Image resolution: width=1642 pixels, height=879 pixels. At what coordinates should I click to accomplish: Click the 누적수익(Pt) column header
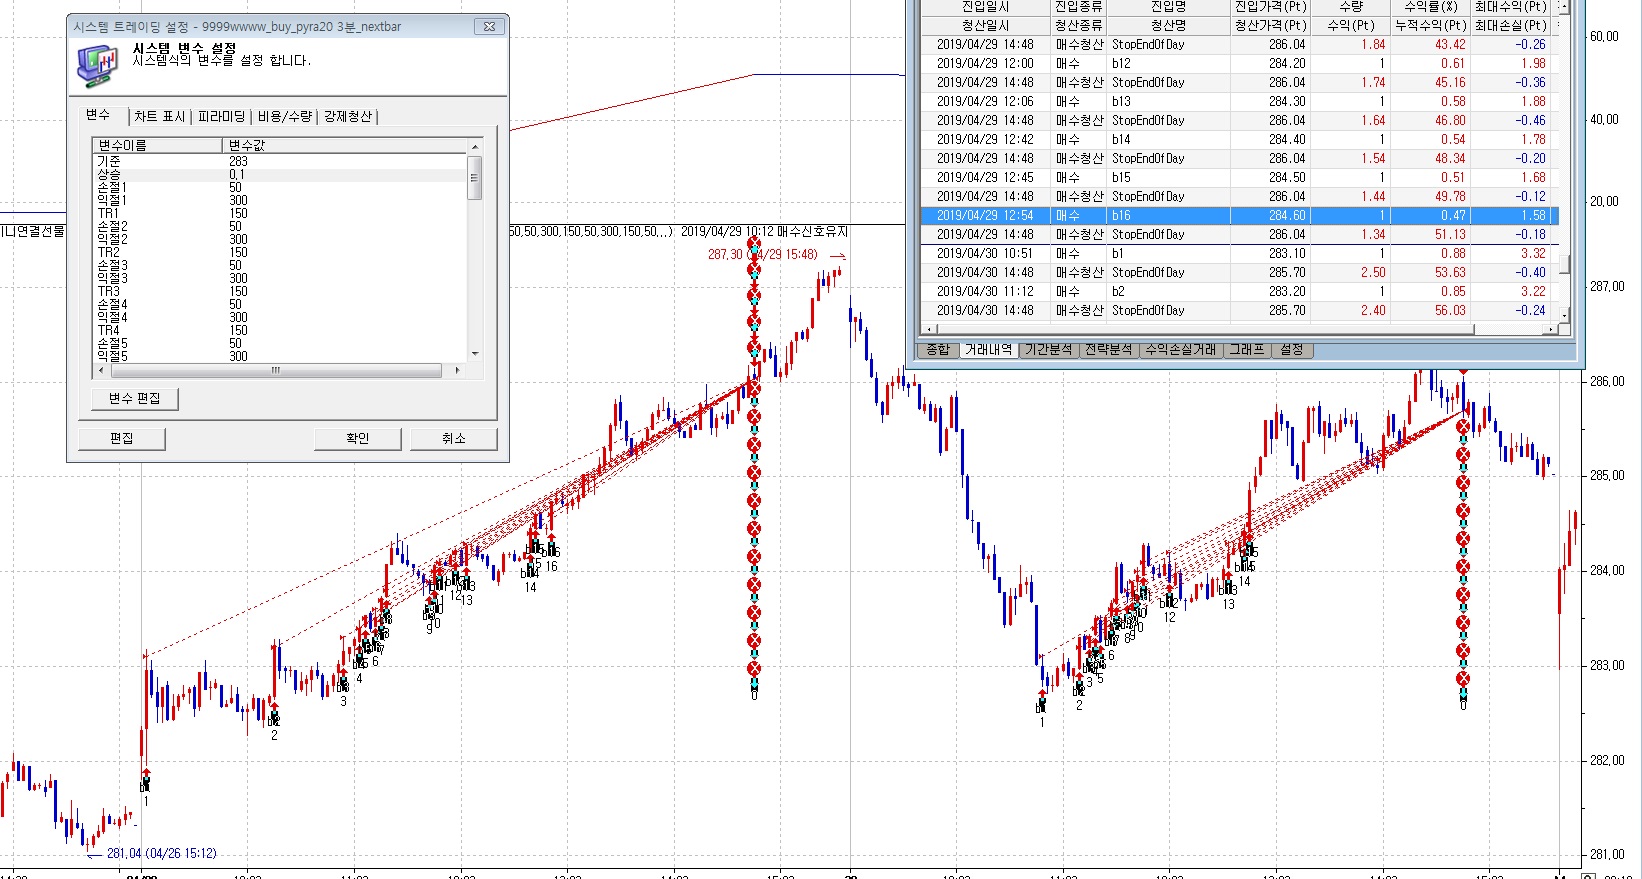1430,26
